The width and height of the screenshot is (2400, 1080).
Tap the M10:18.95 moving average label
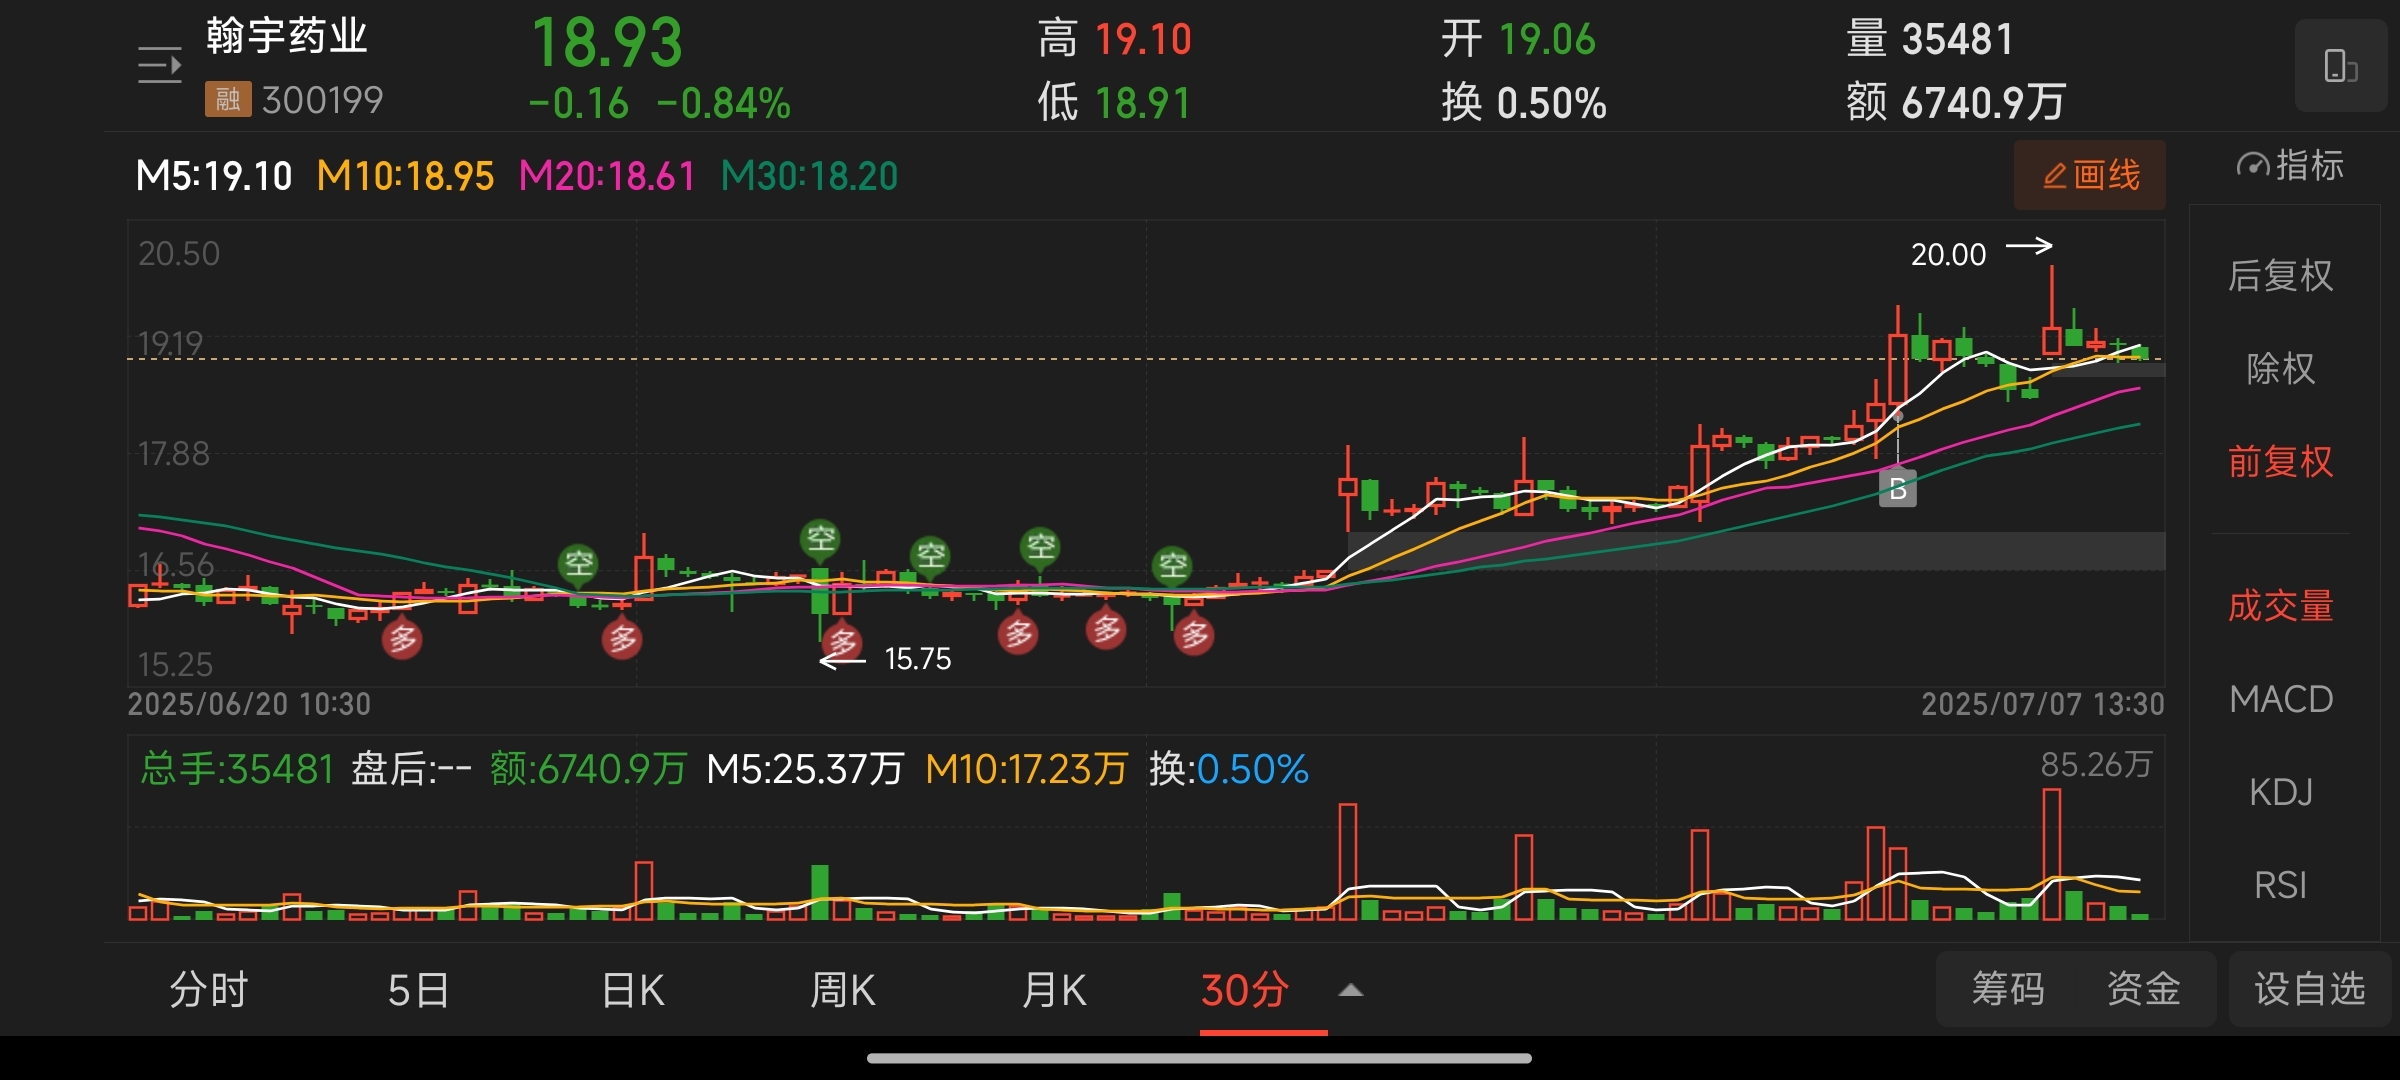click(x=405, y=176)
